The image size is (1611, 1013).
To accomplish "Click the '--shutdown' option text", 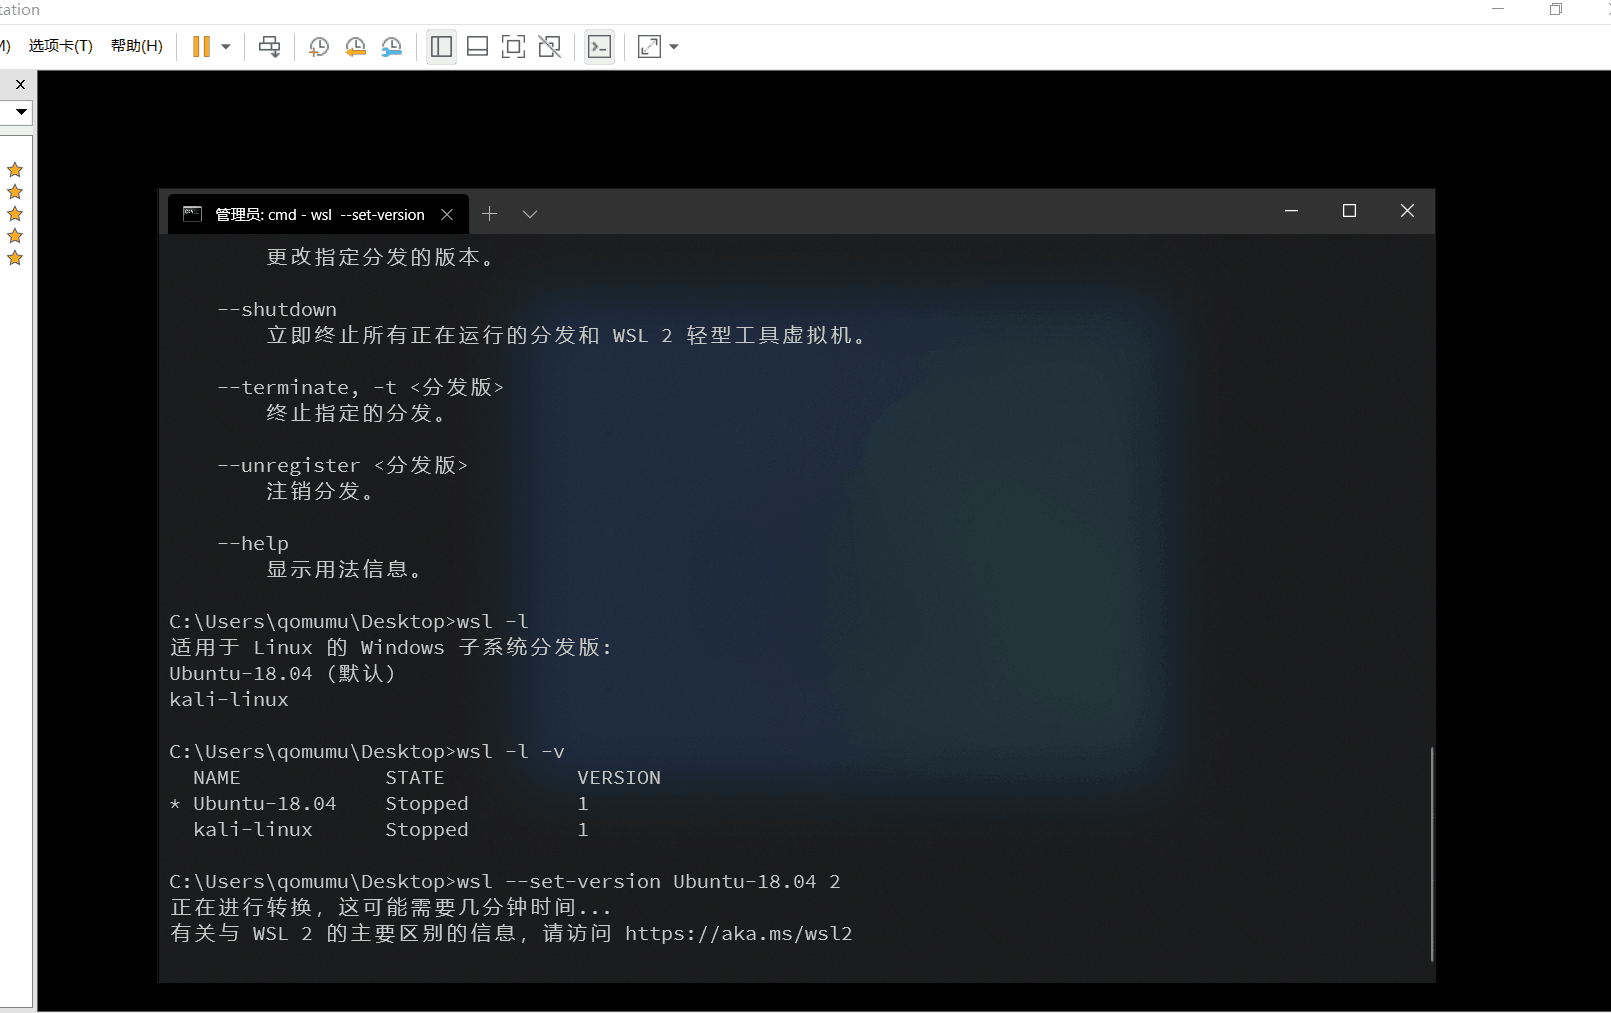I will [277, 309].
